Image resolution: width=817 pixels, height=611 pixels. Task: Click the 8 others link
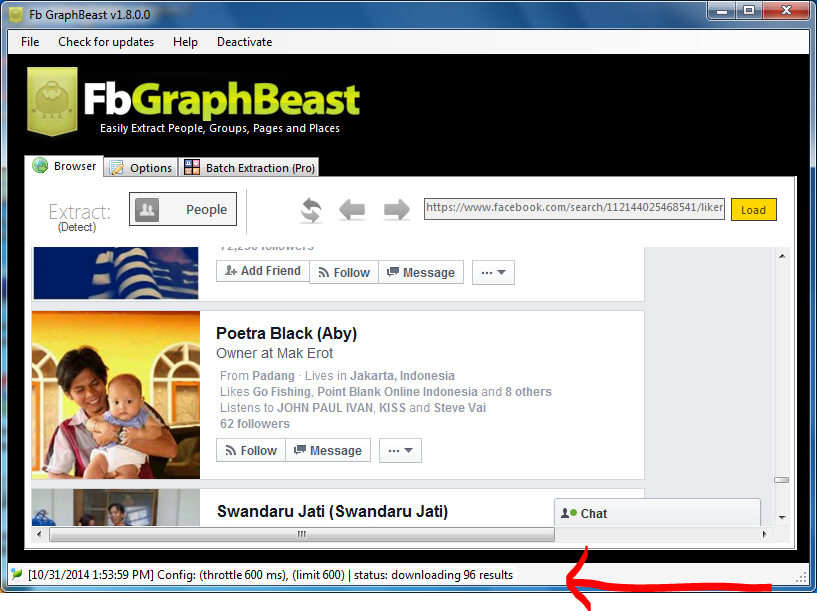coord(528,392)
